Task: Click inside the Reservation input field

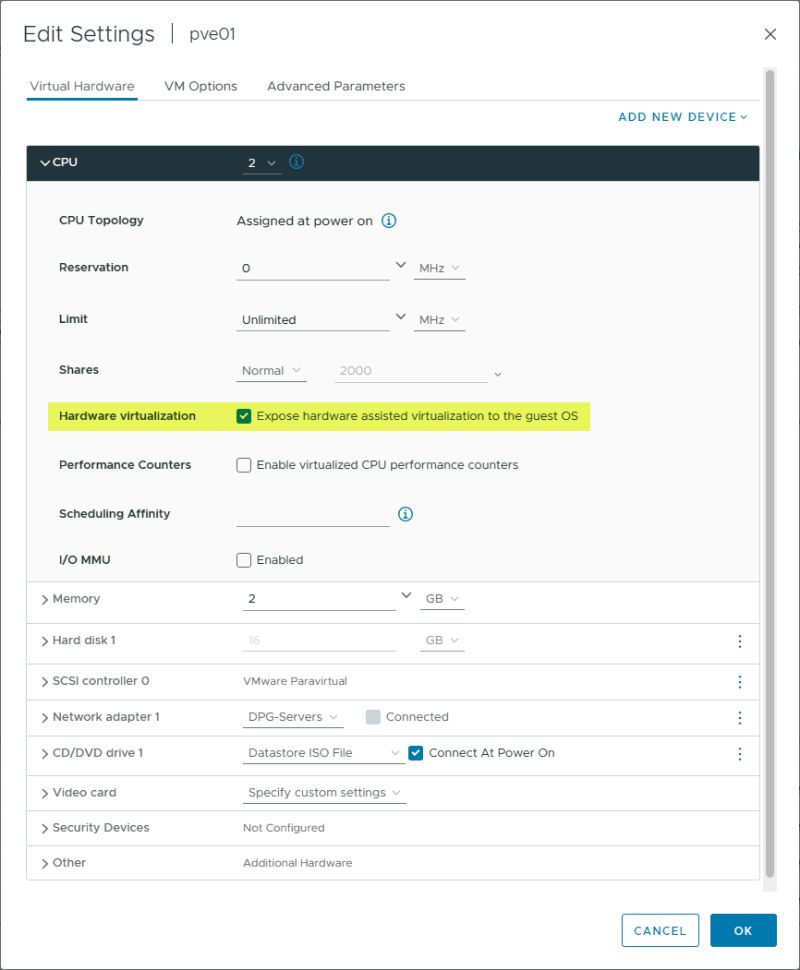Action: tap(300, 266)
